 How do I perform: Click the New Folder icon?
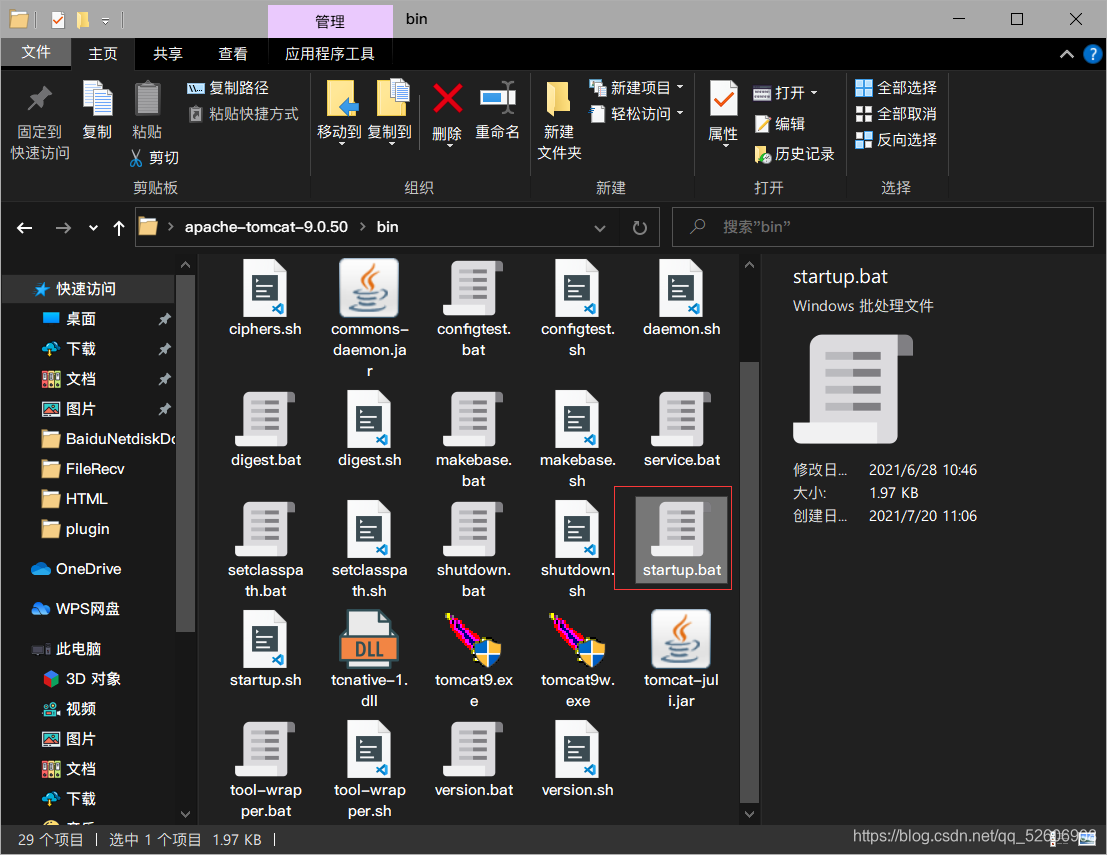pos(558,99)
